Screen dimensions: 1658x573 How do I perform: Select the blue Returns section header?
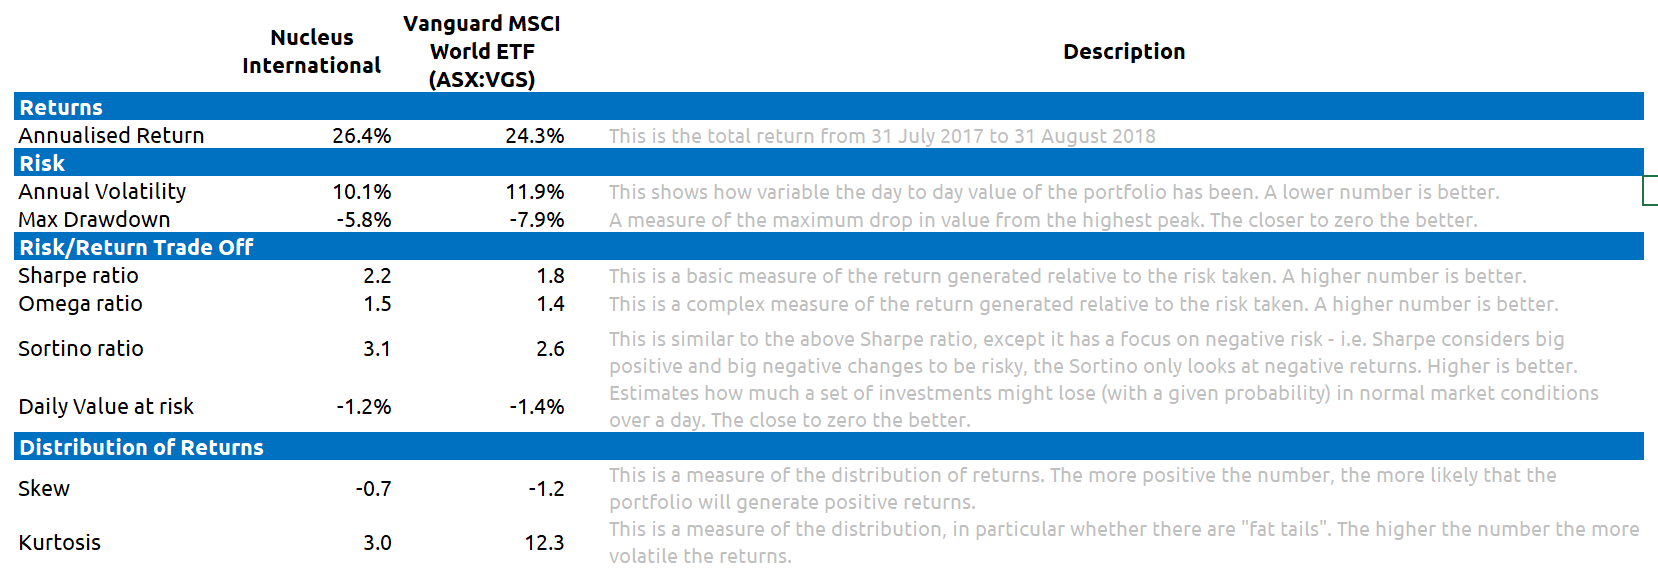[62, 107]
